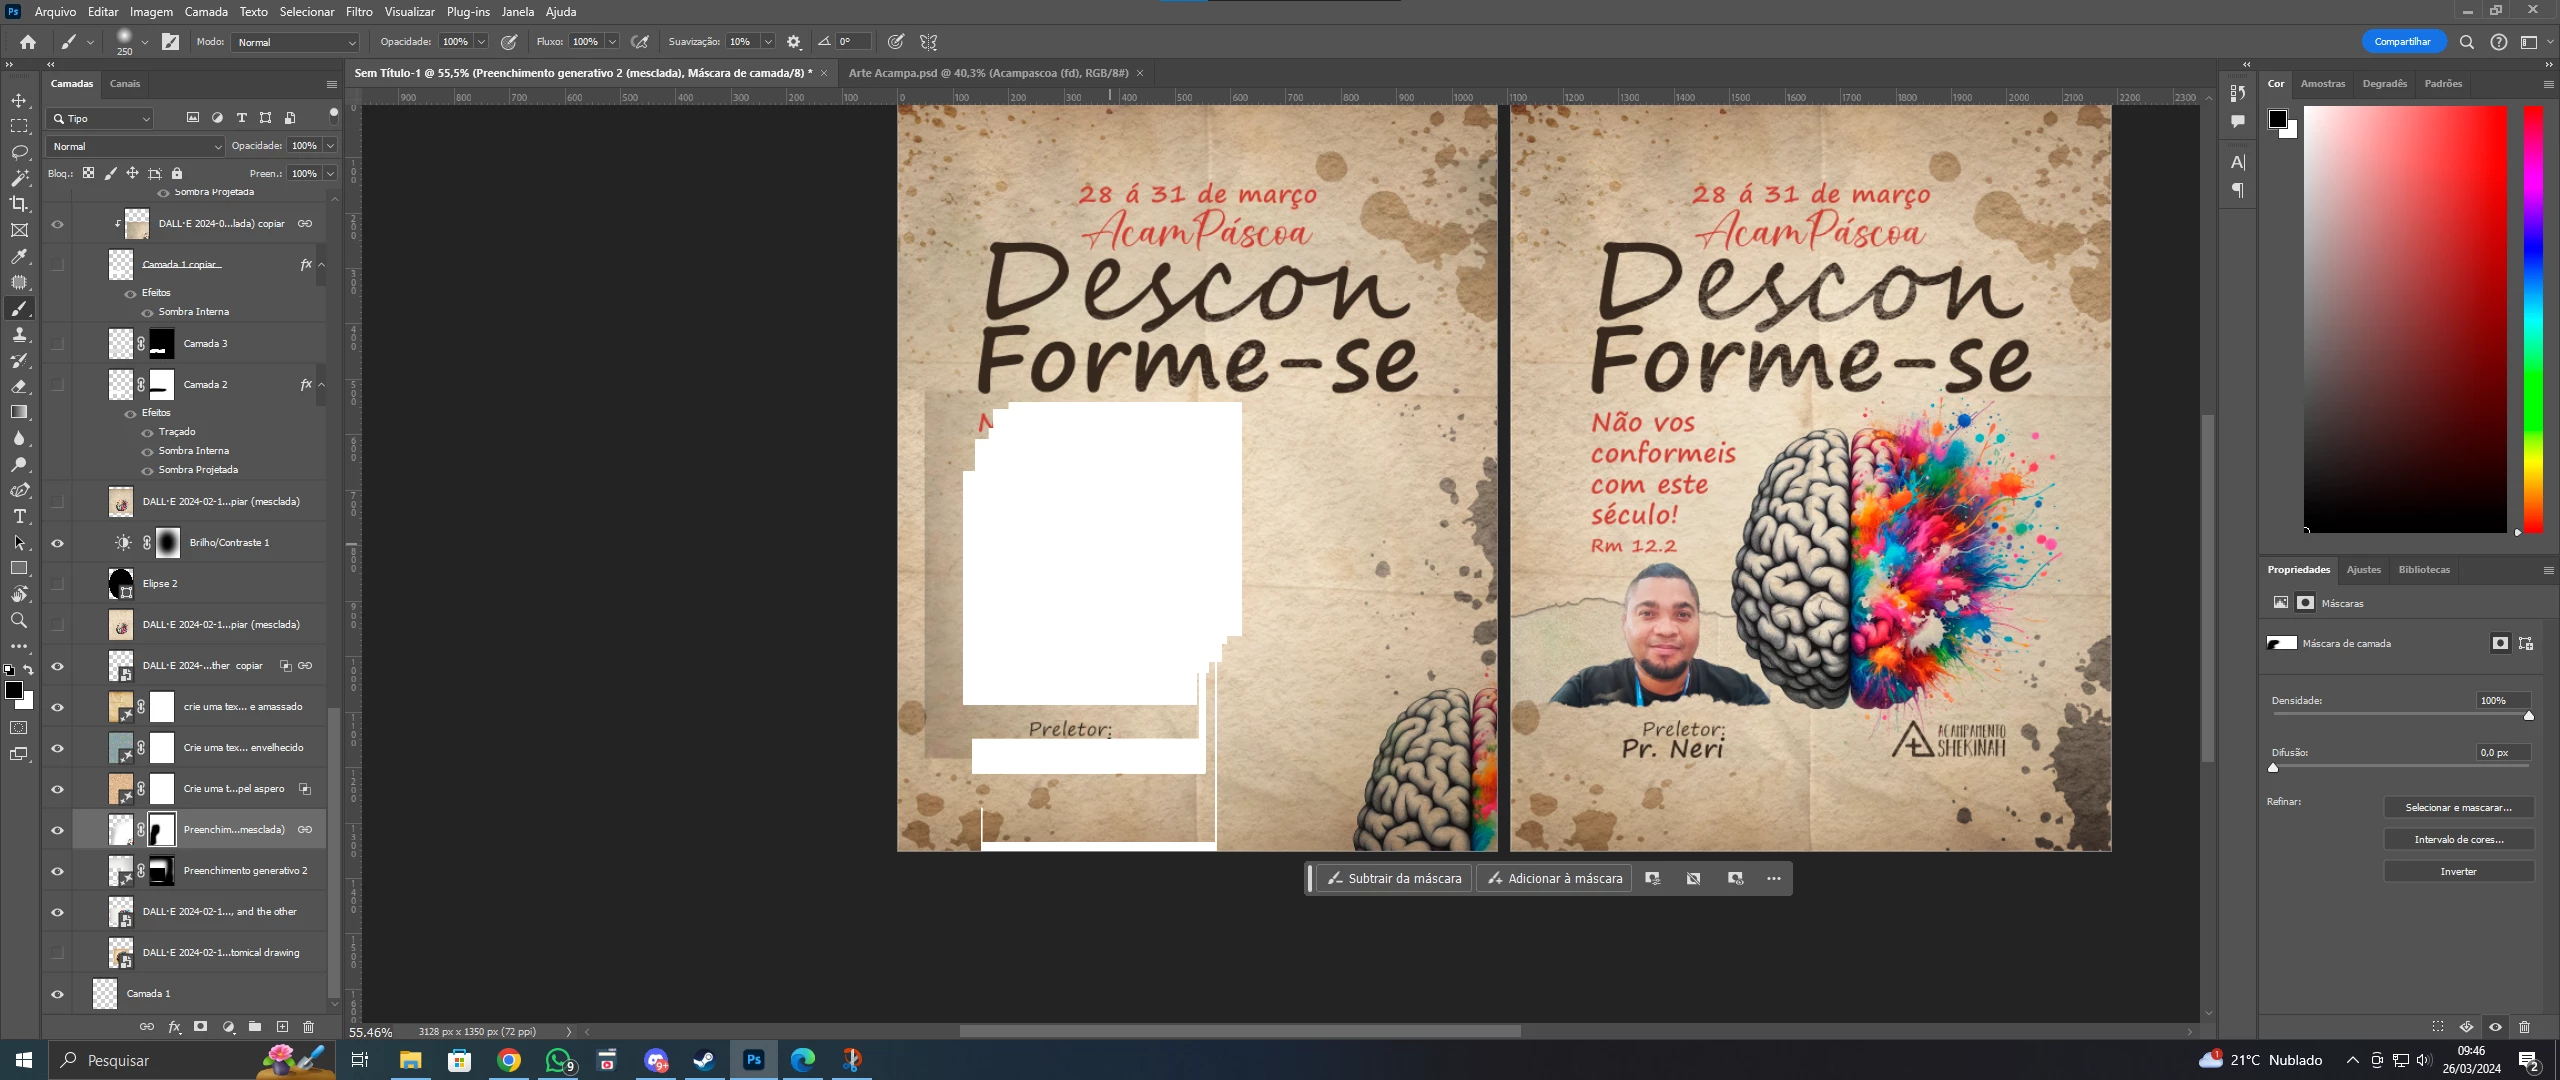Collapse the Camada 2 effects list
The image size is (2560, 1080).
click(x=321, y=385)
